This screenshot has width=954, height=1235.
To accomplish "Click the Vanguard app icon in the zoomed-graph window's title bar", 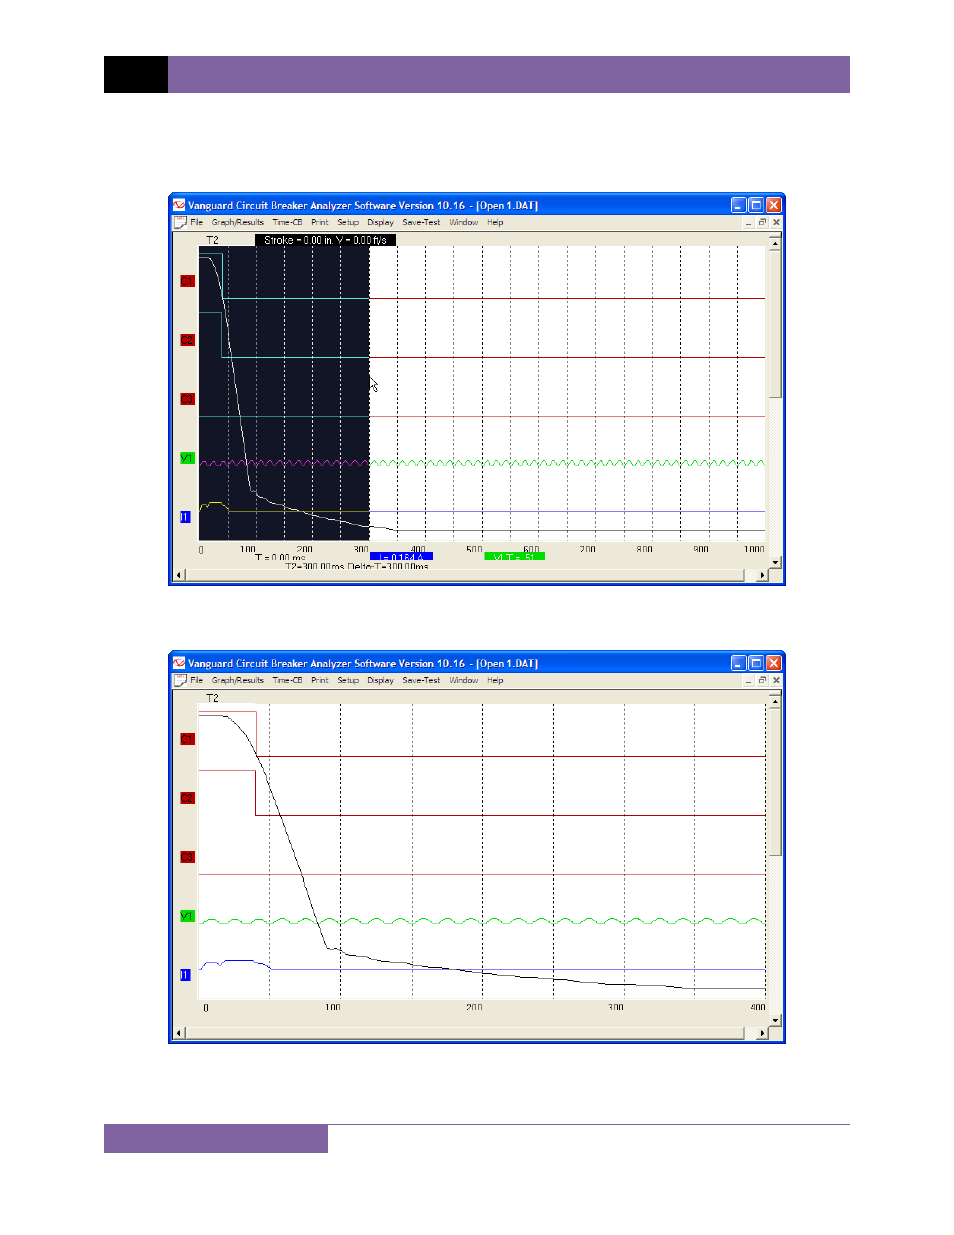I will tap(179, 663).
